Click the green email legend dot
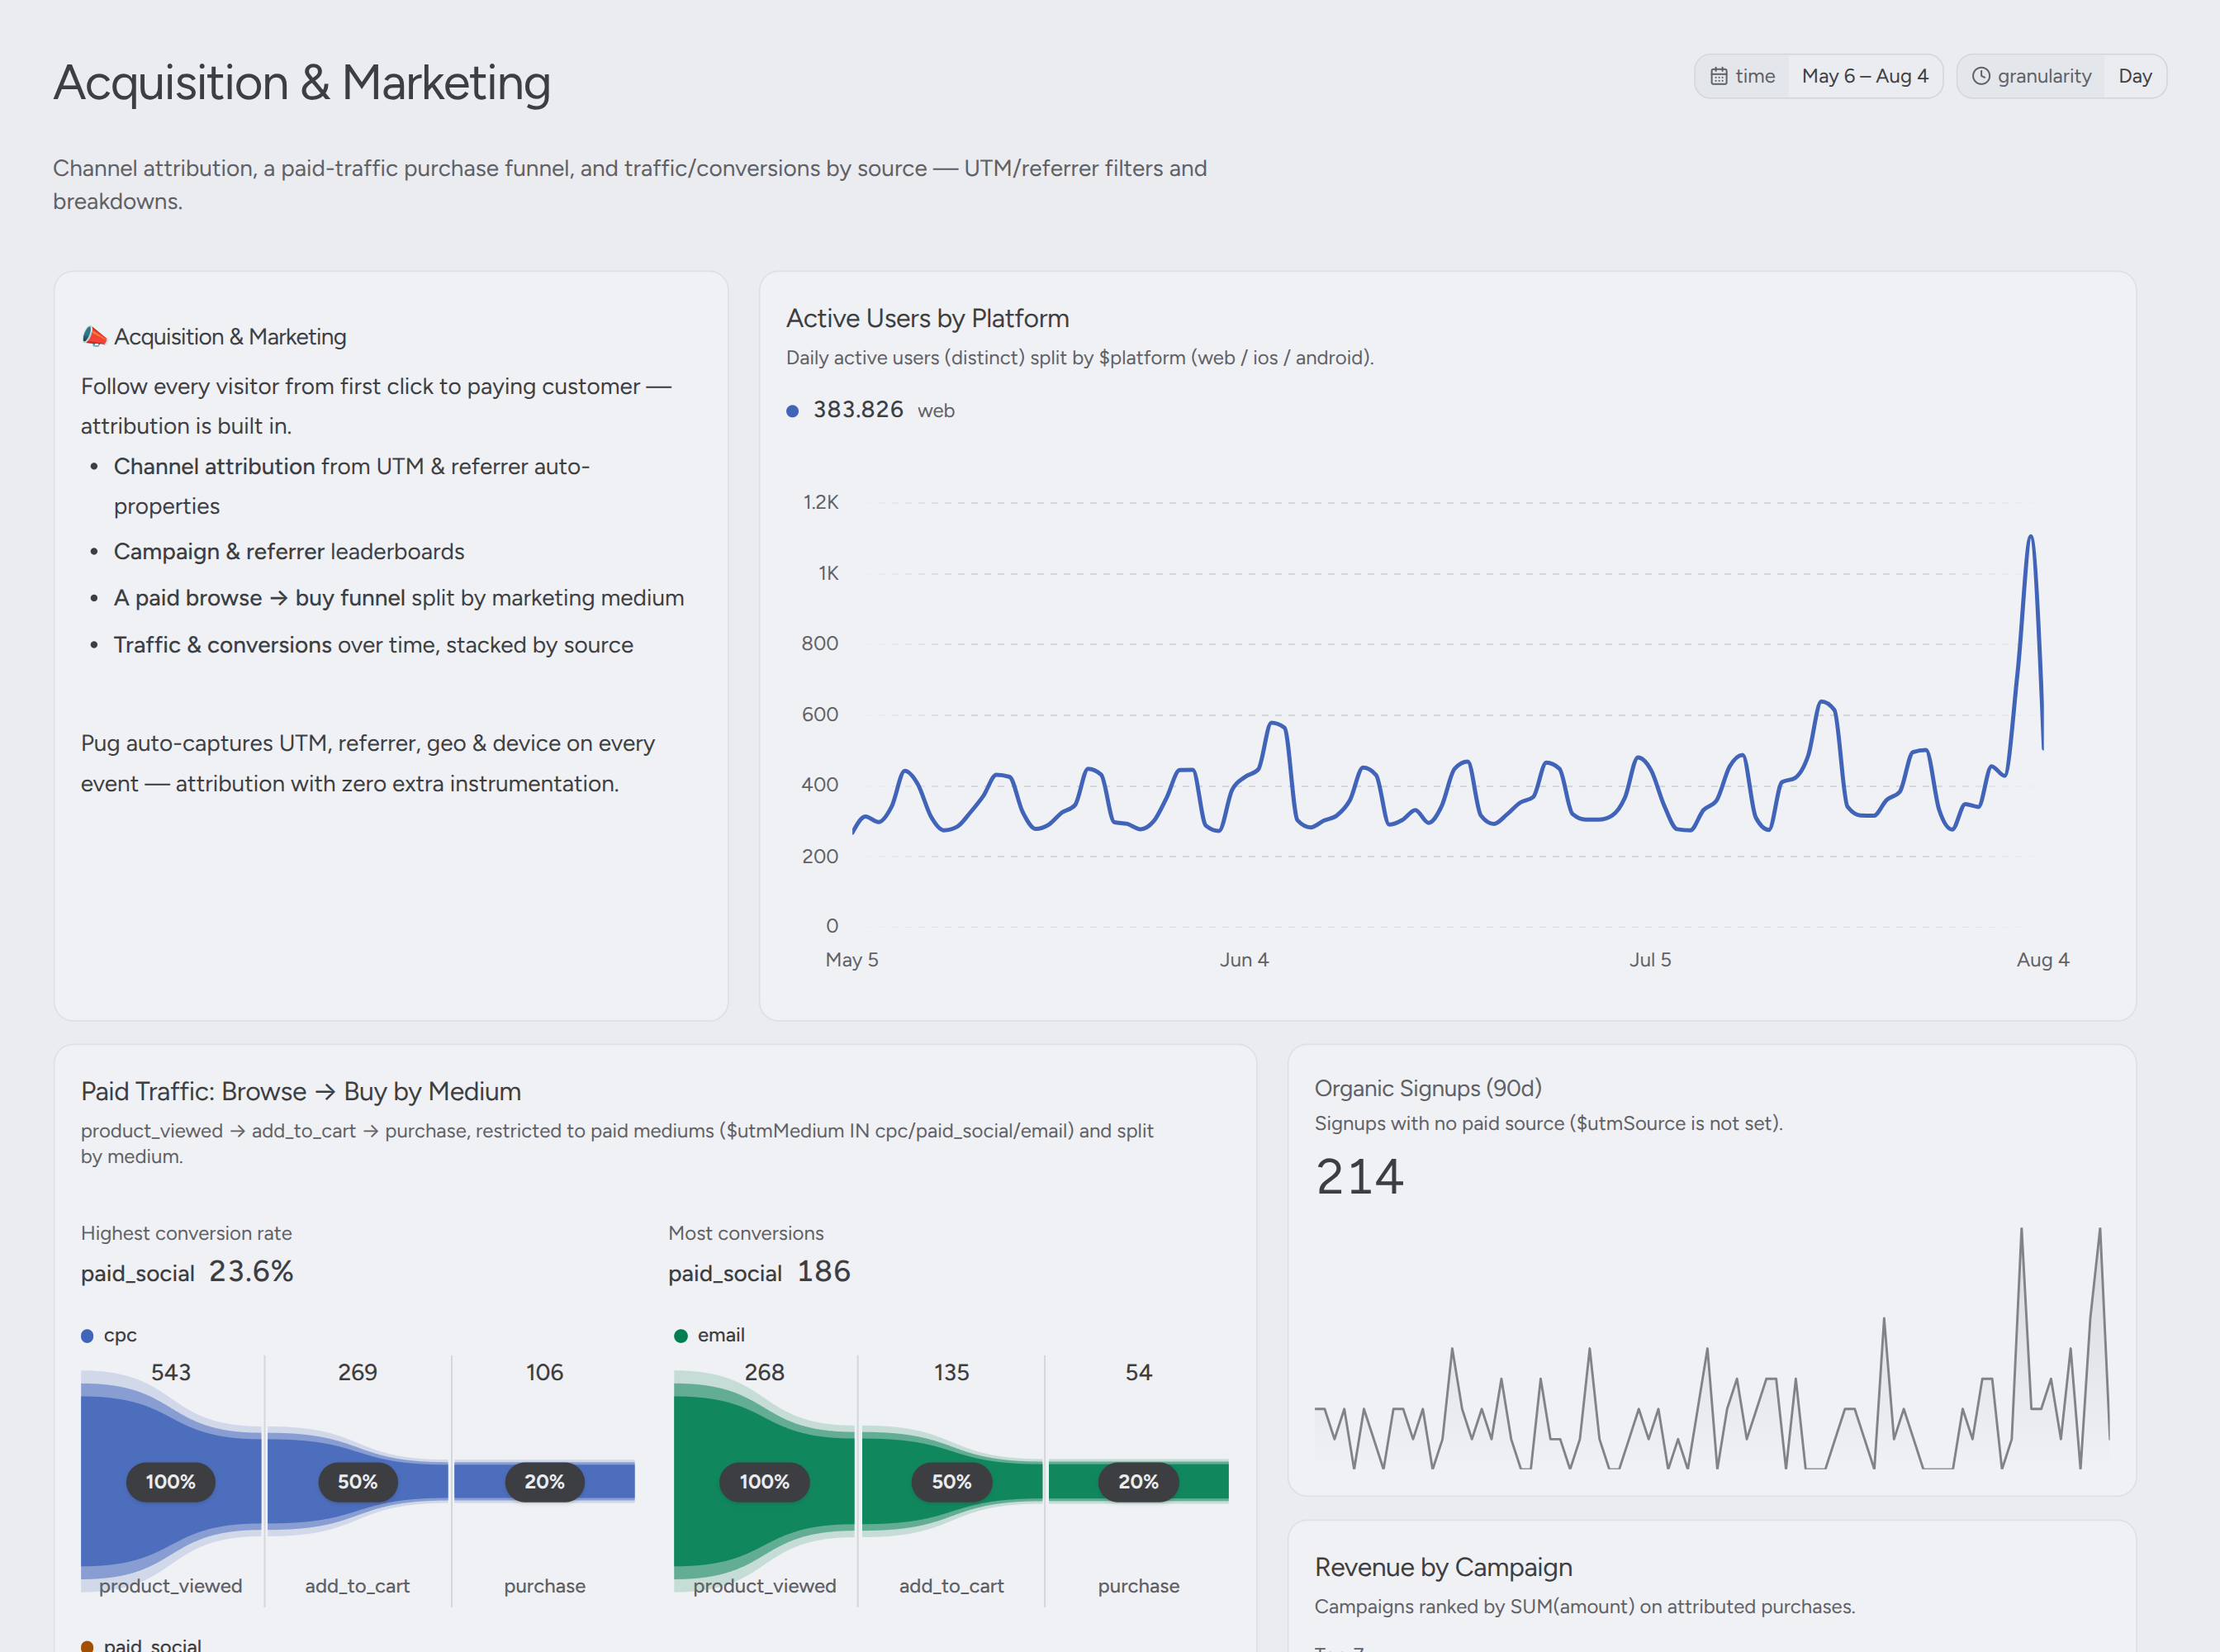The height and width of the screenshot is (1652, 2220). (x=681, y=1336)
